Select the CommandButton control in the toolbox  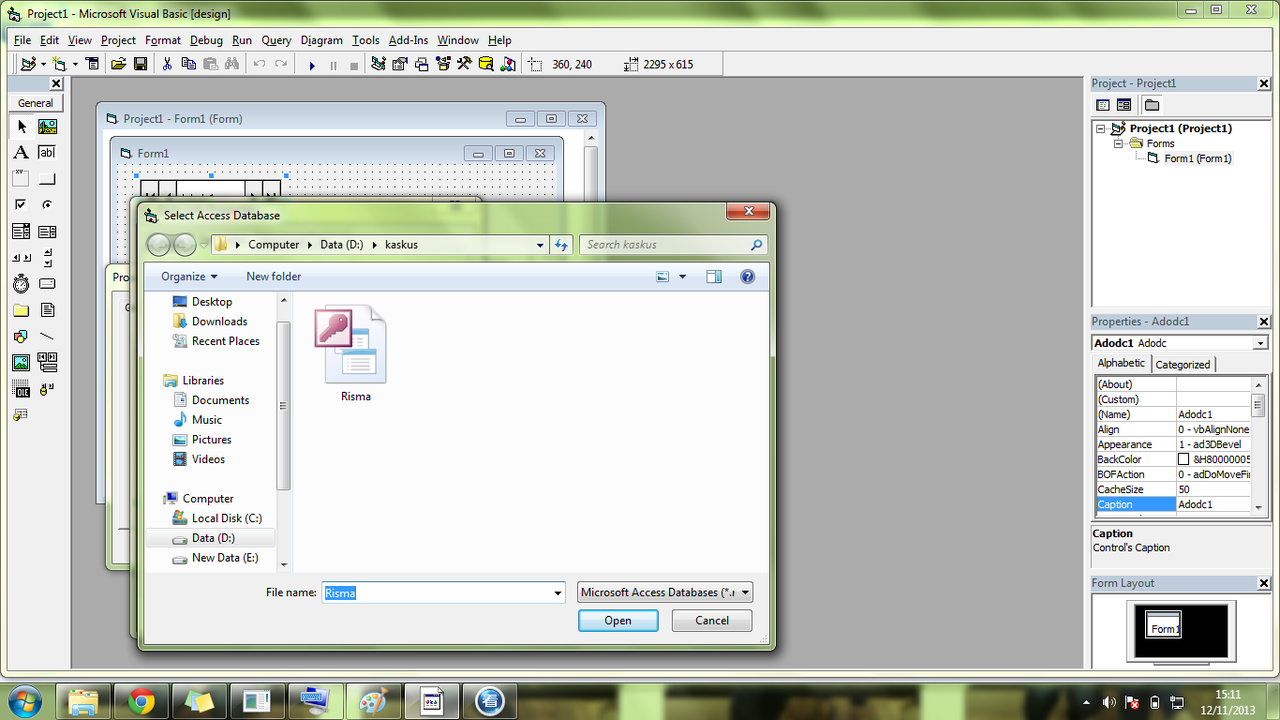pos(47,179)
